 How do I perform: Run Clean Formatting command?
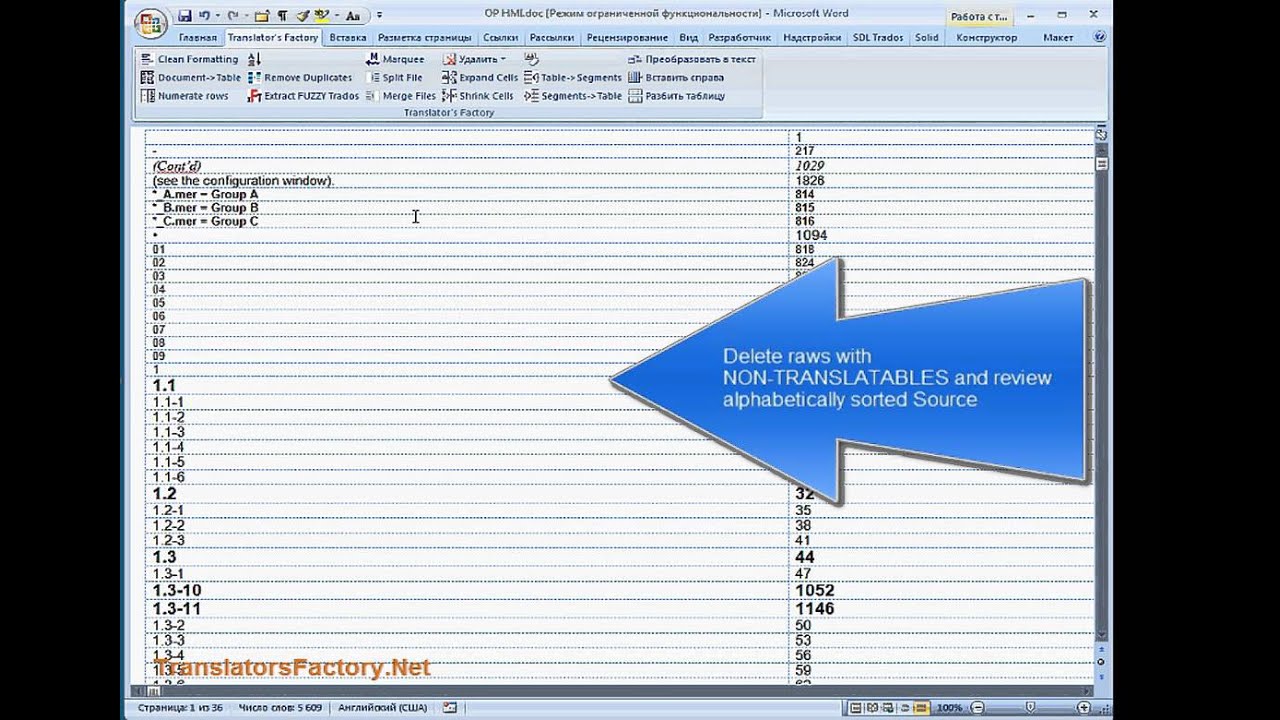189,59
